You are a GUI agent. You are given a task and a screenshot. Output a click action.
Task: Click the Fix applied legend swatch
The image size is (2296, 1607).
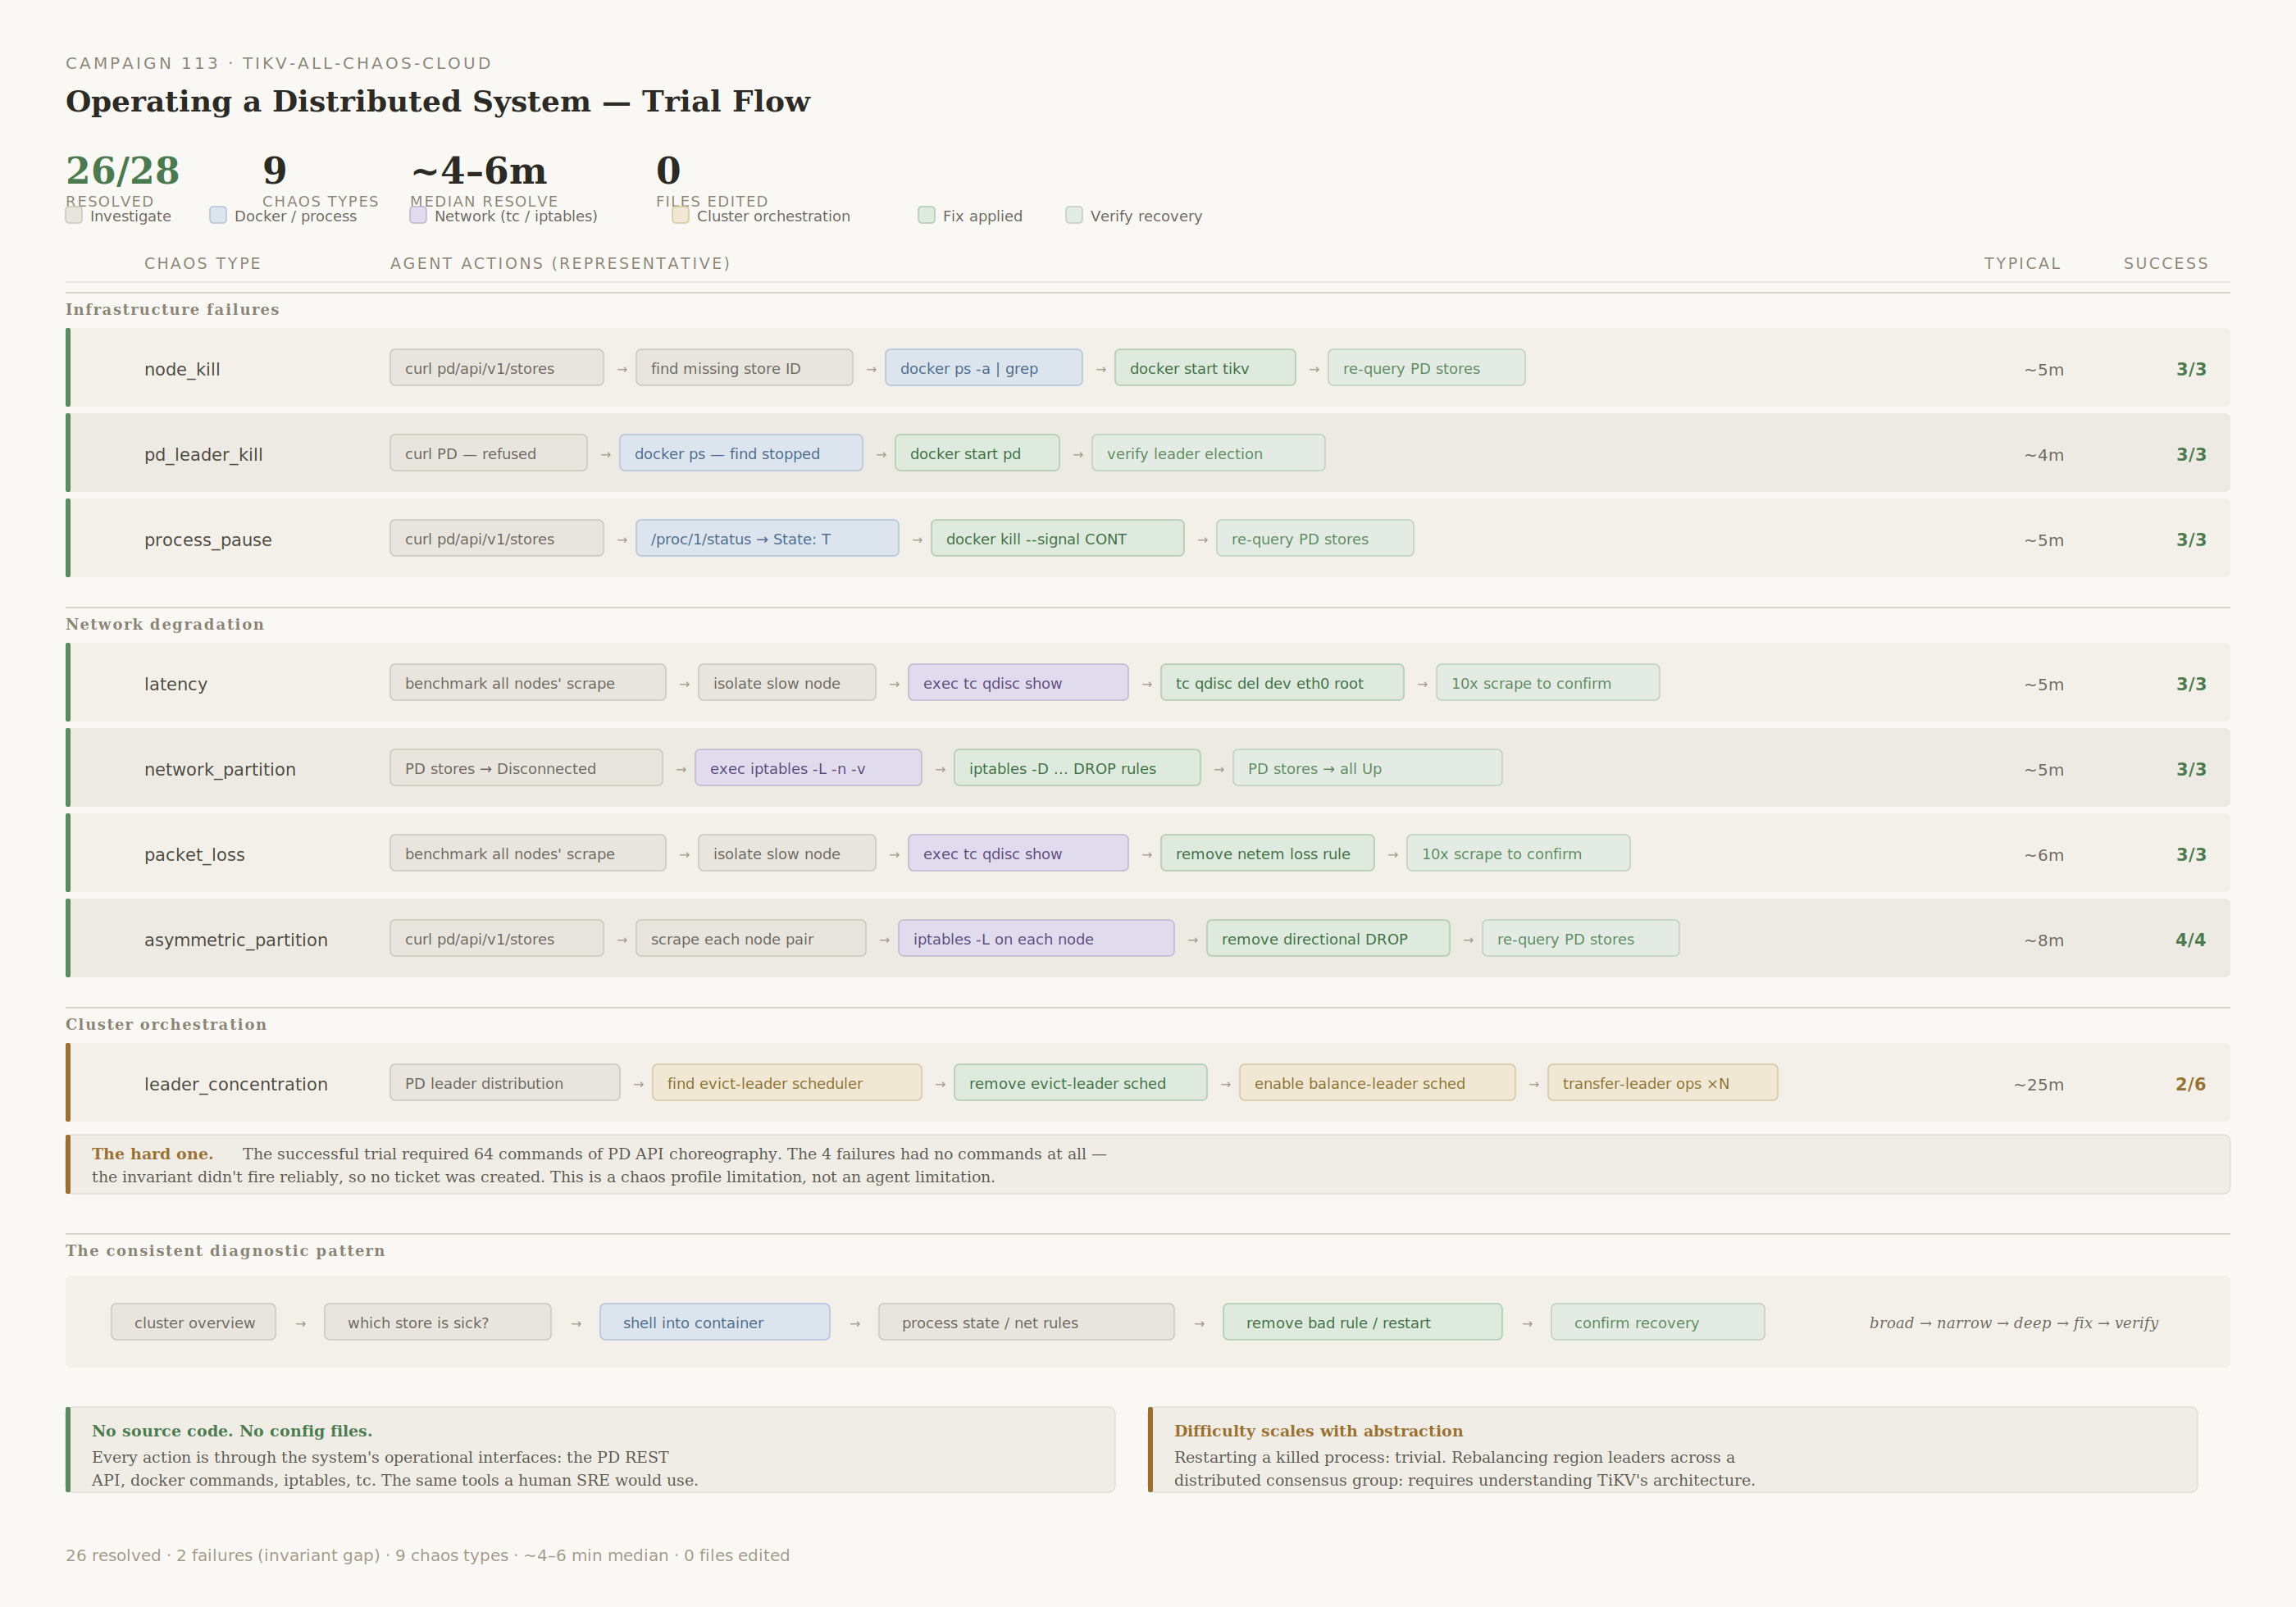point(926,215)
